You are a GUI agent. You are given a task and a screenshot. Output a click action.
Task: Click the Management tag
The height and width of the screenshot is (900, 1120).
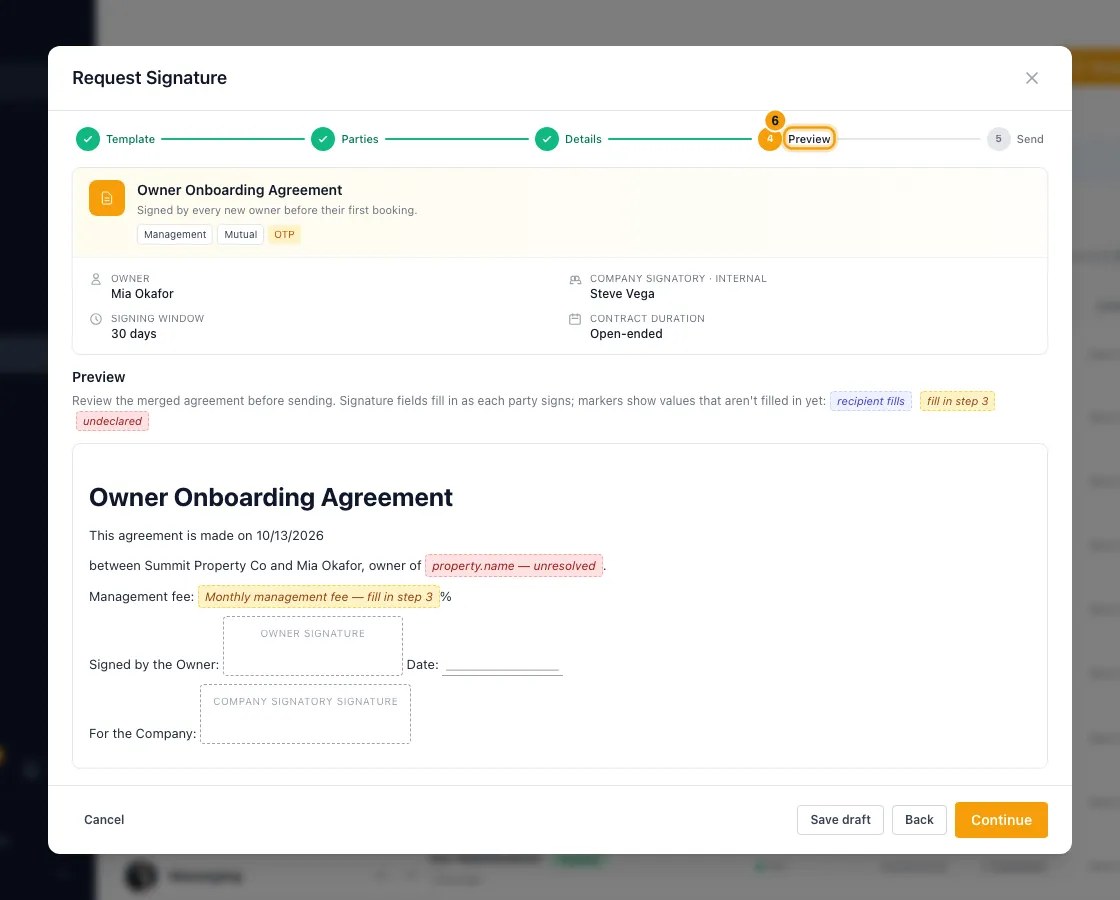[x=175, y=234]
